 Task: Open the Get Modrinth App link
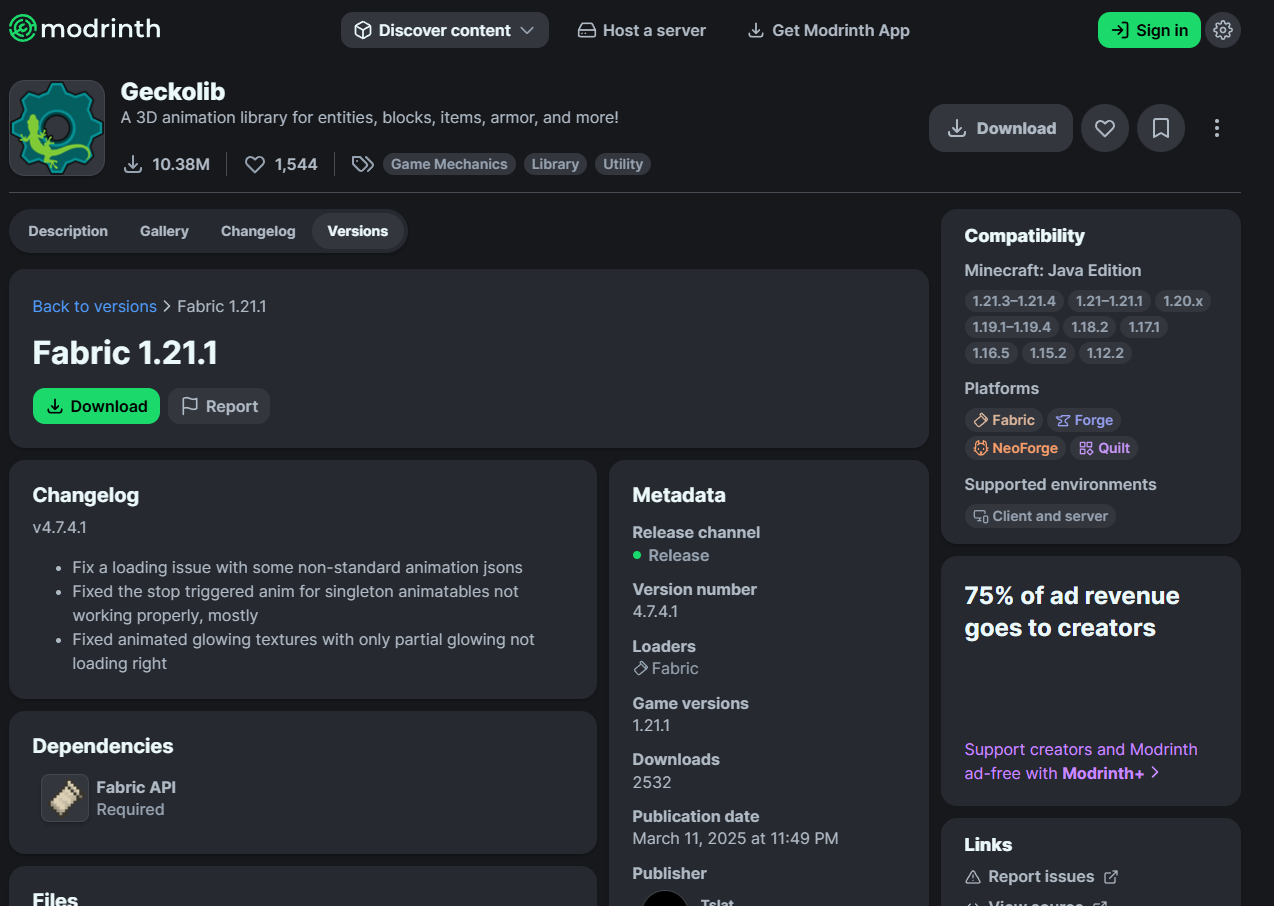tap(829, 30)
